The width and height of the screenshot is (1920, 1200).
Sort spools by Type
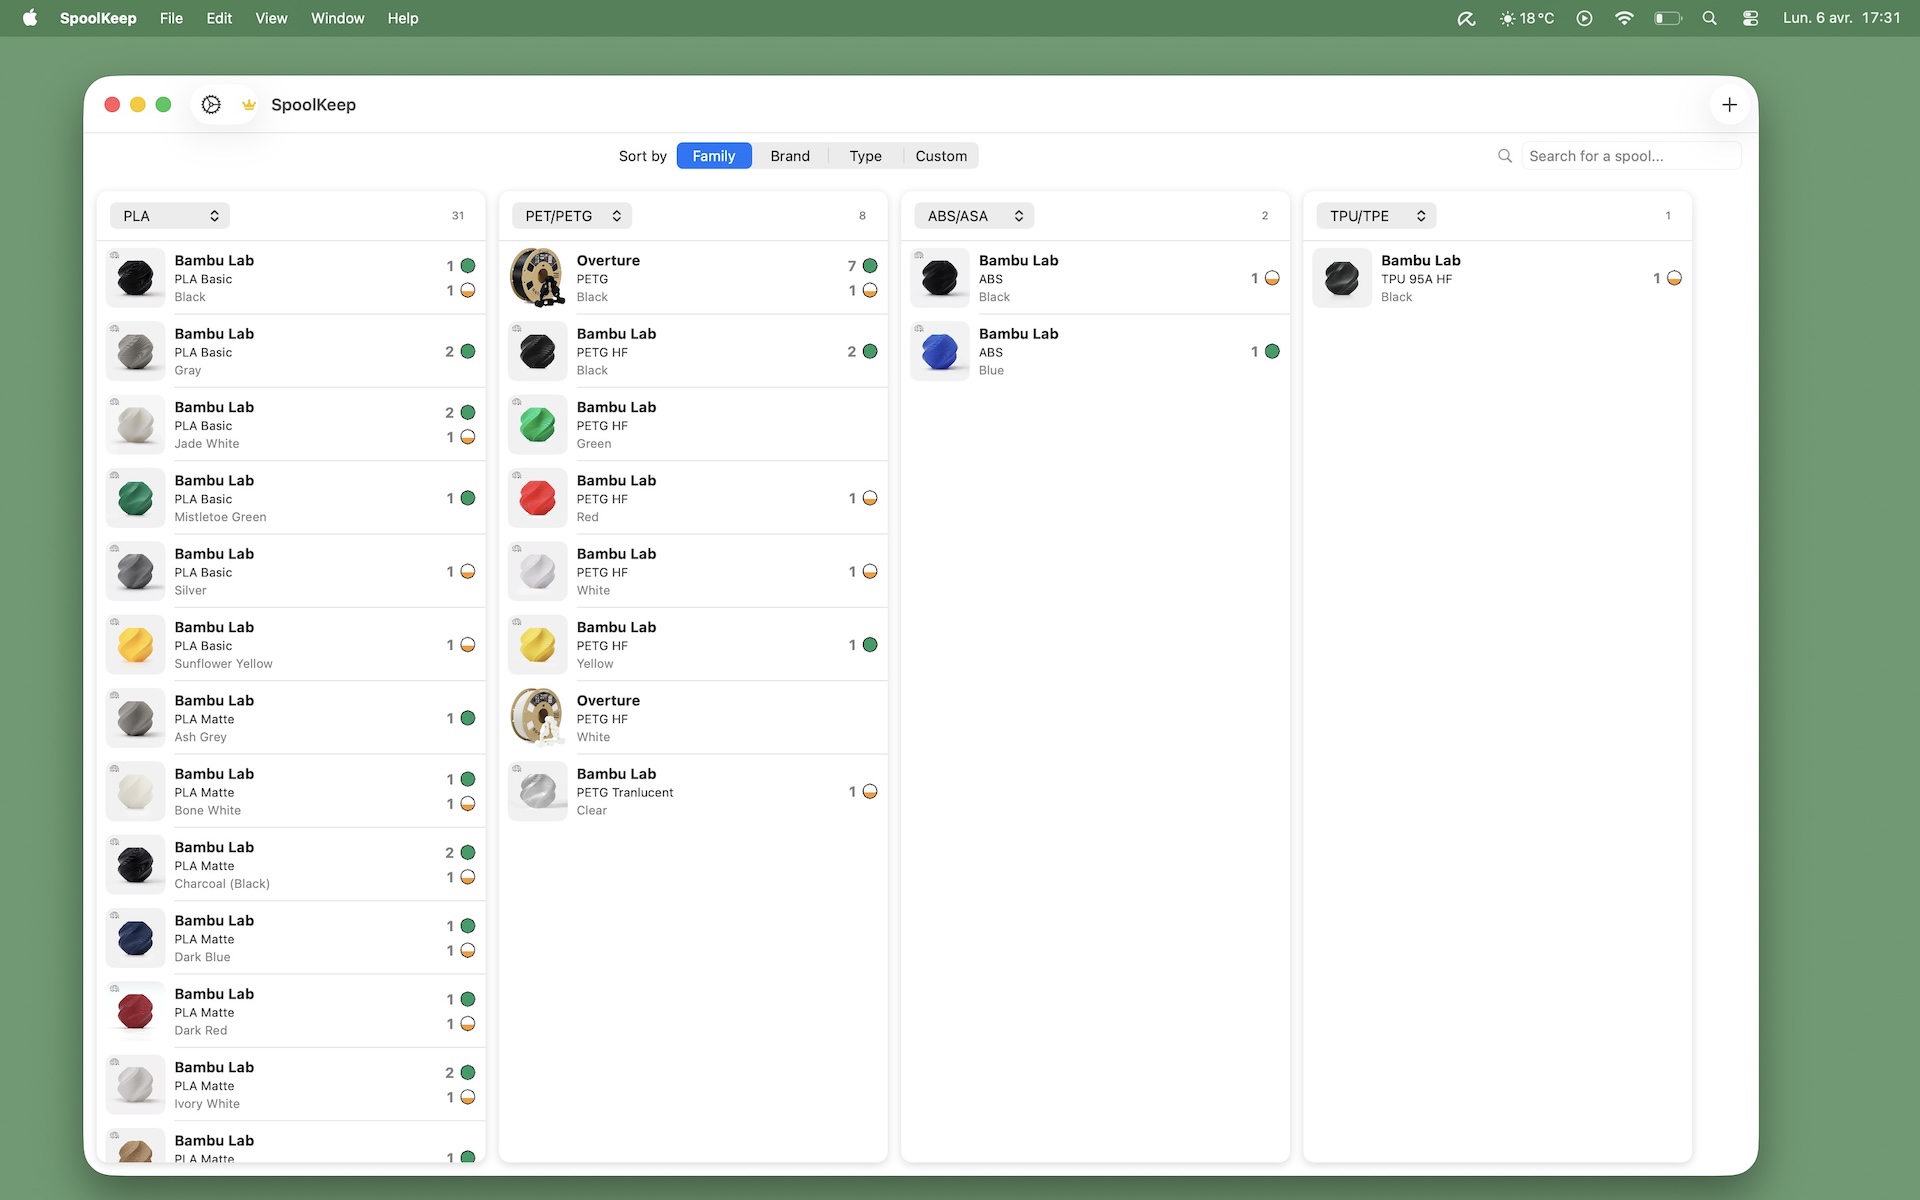pos(866,156)
